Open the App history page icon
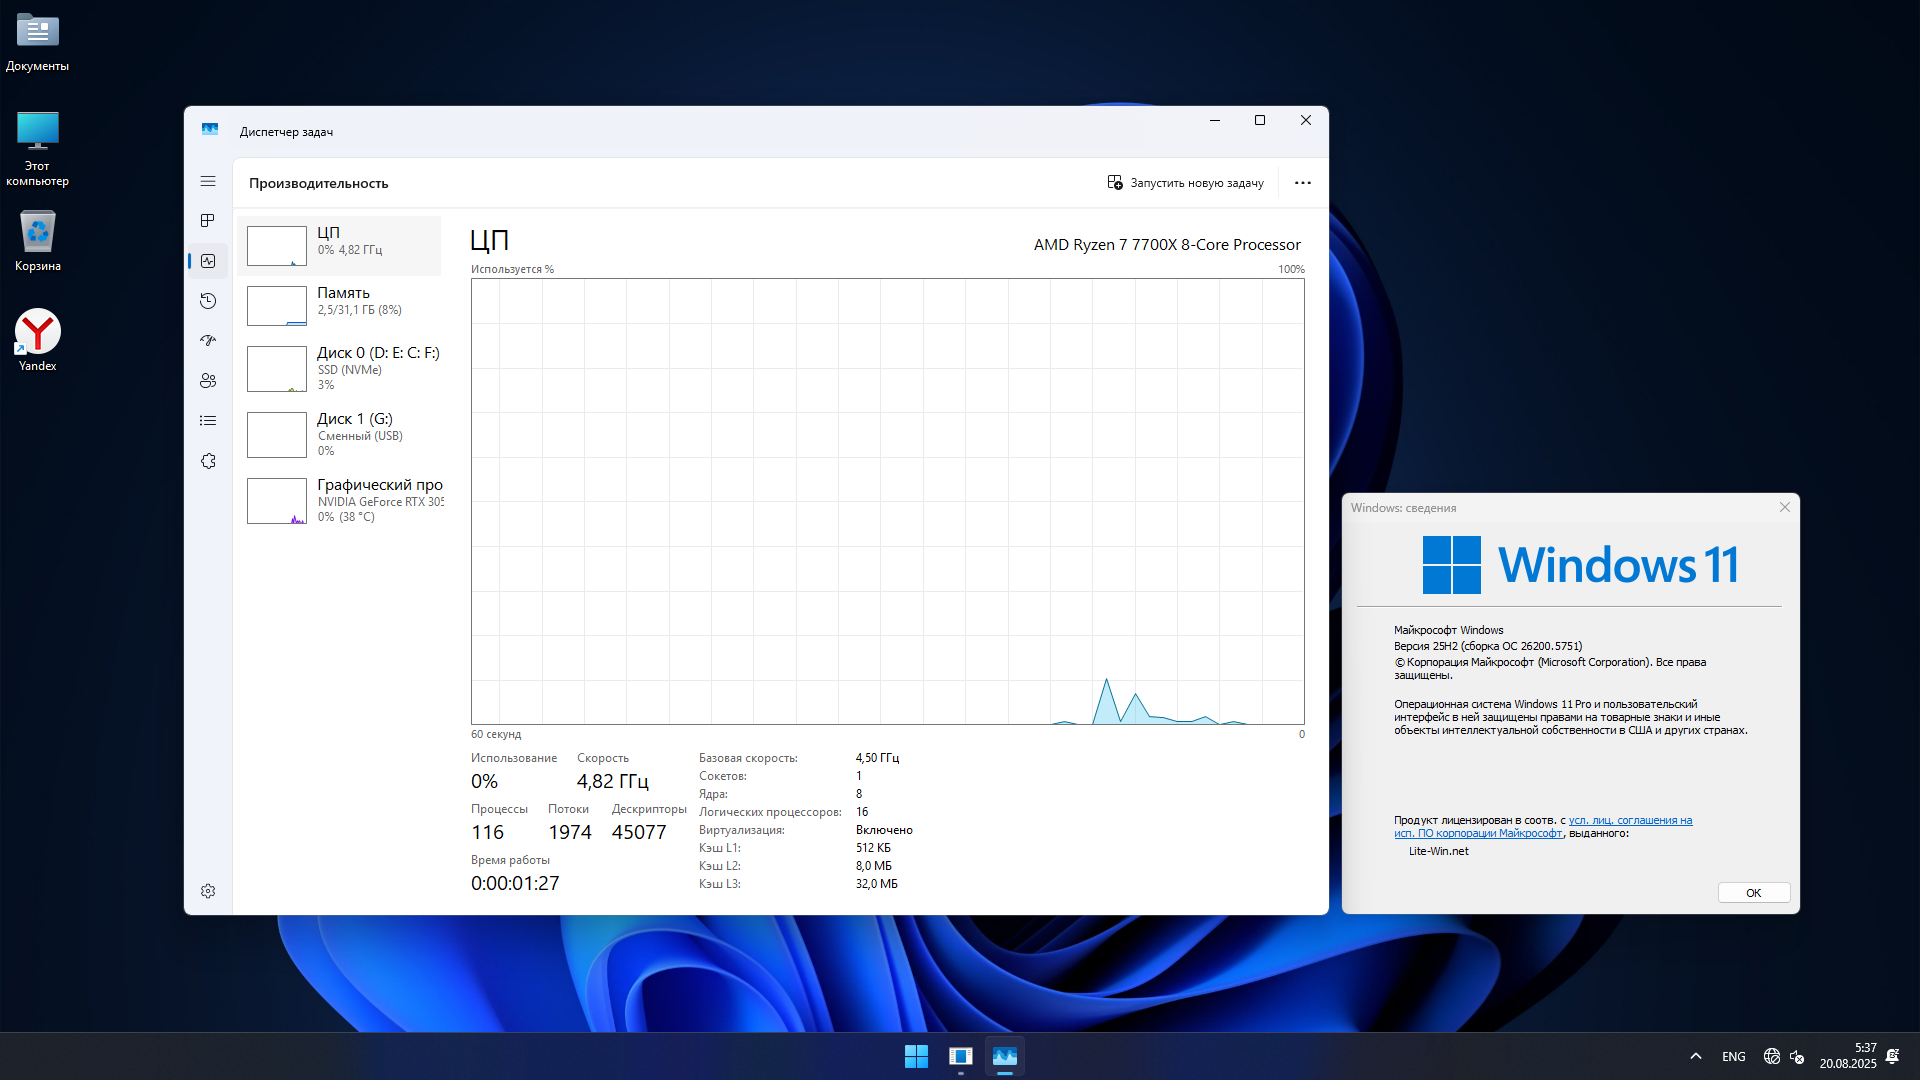Image resolution: width=1920 pixels, height=1080 pixels. click(208, 301)
